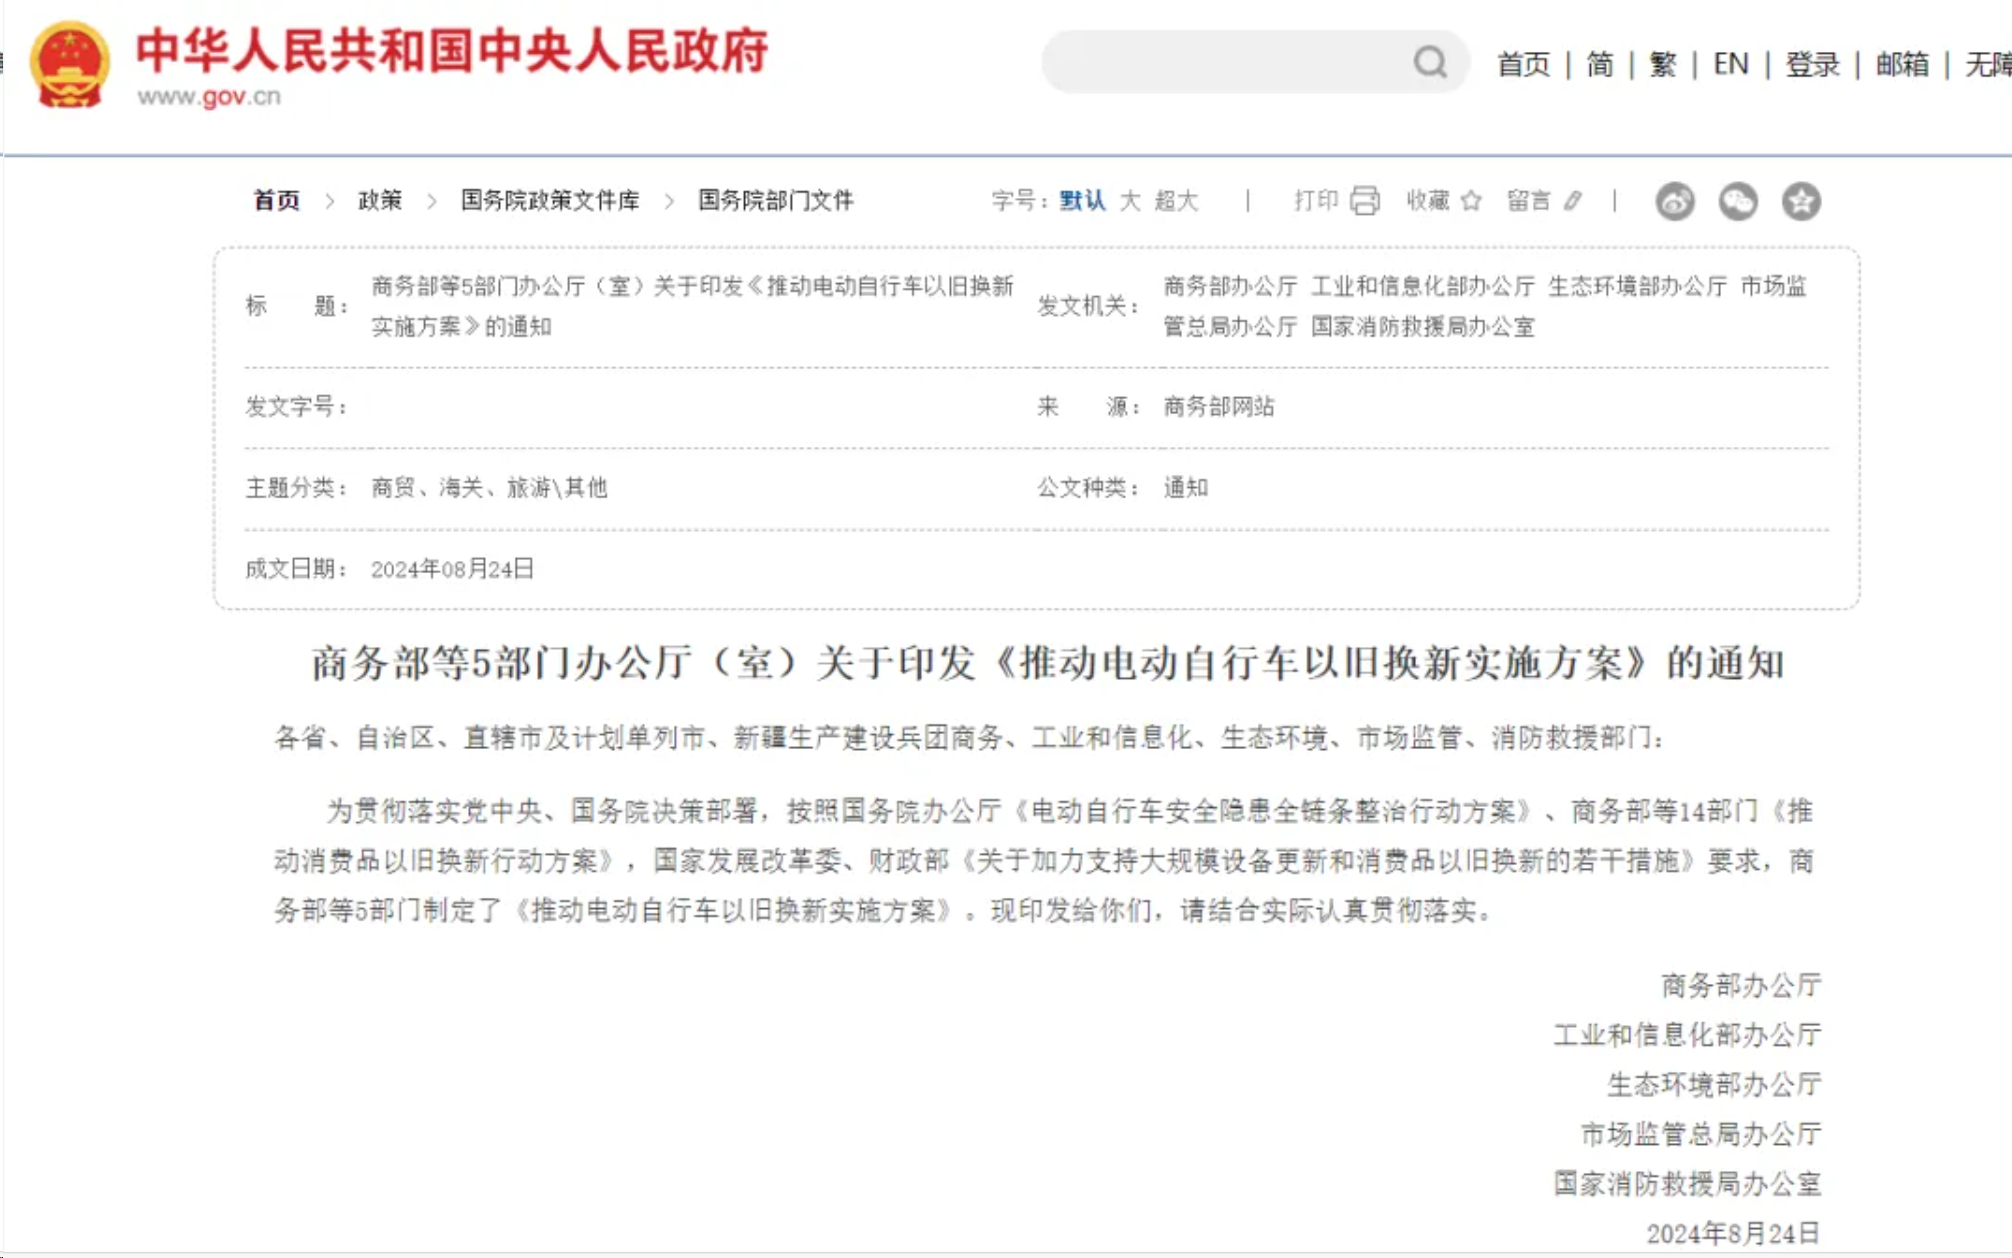Click the printer icon
The image size is (2012, 1258).
point(1365,201)
